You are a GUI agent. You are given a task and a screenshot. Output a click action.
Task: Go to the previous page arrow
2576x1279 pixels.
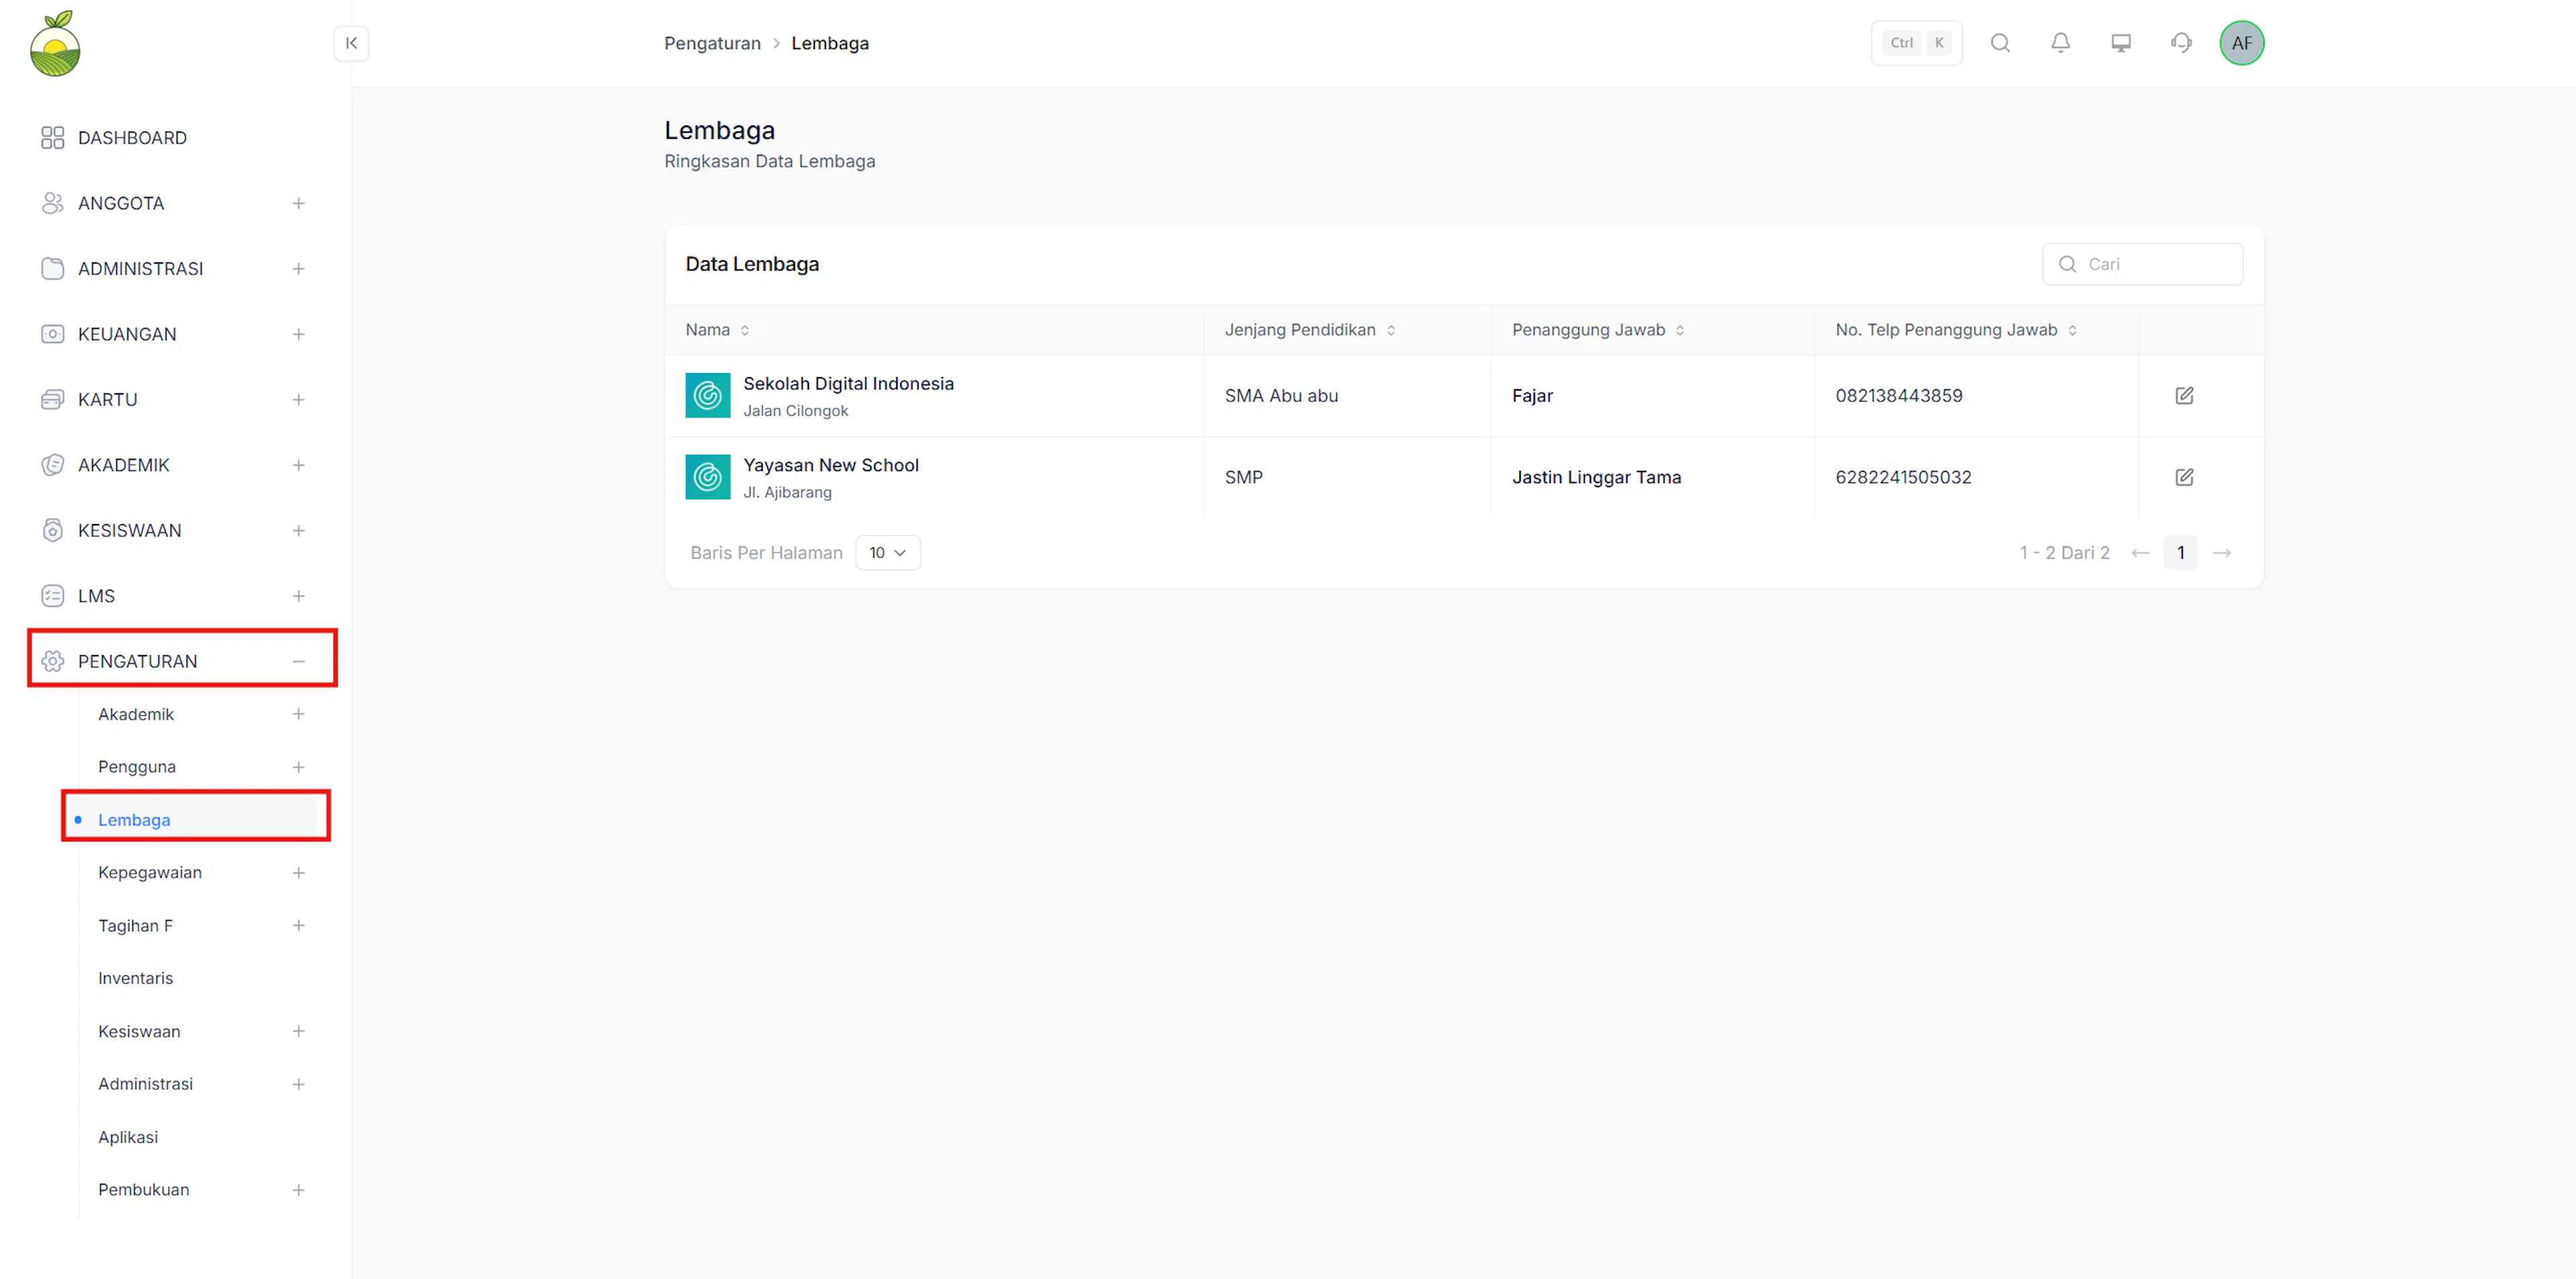point(2140,553)
